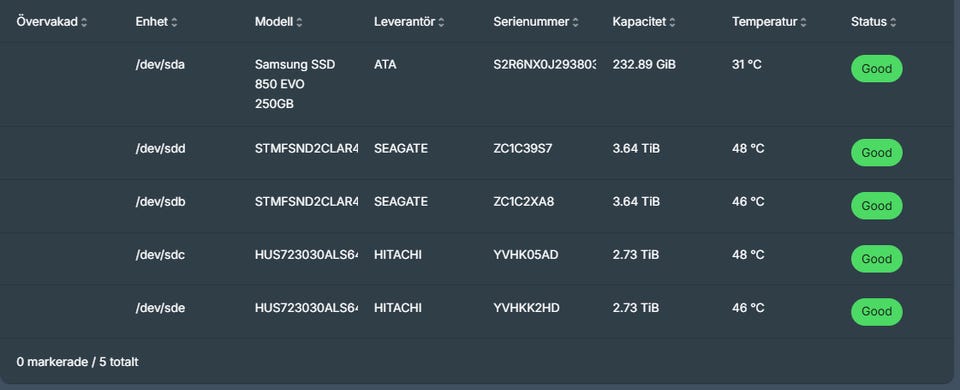This screenshot has width=960, height=390.
Task: Sort by the Status column arrows
Action: point(893,23)
